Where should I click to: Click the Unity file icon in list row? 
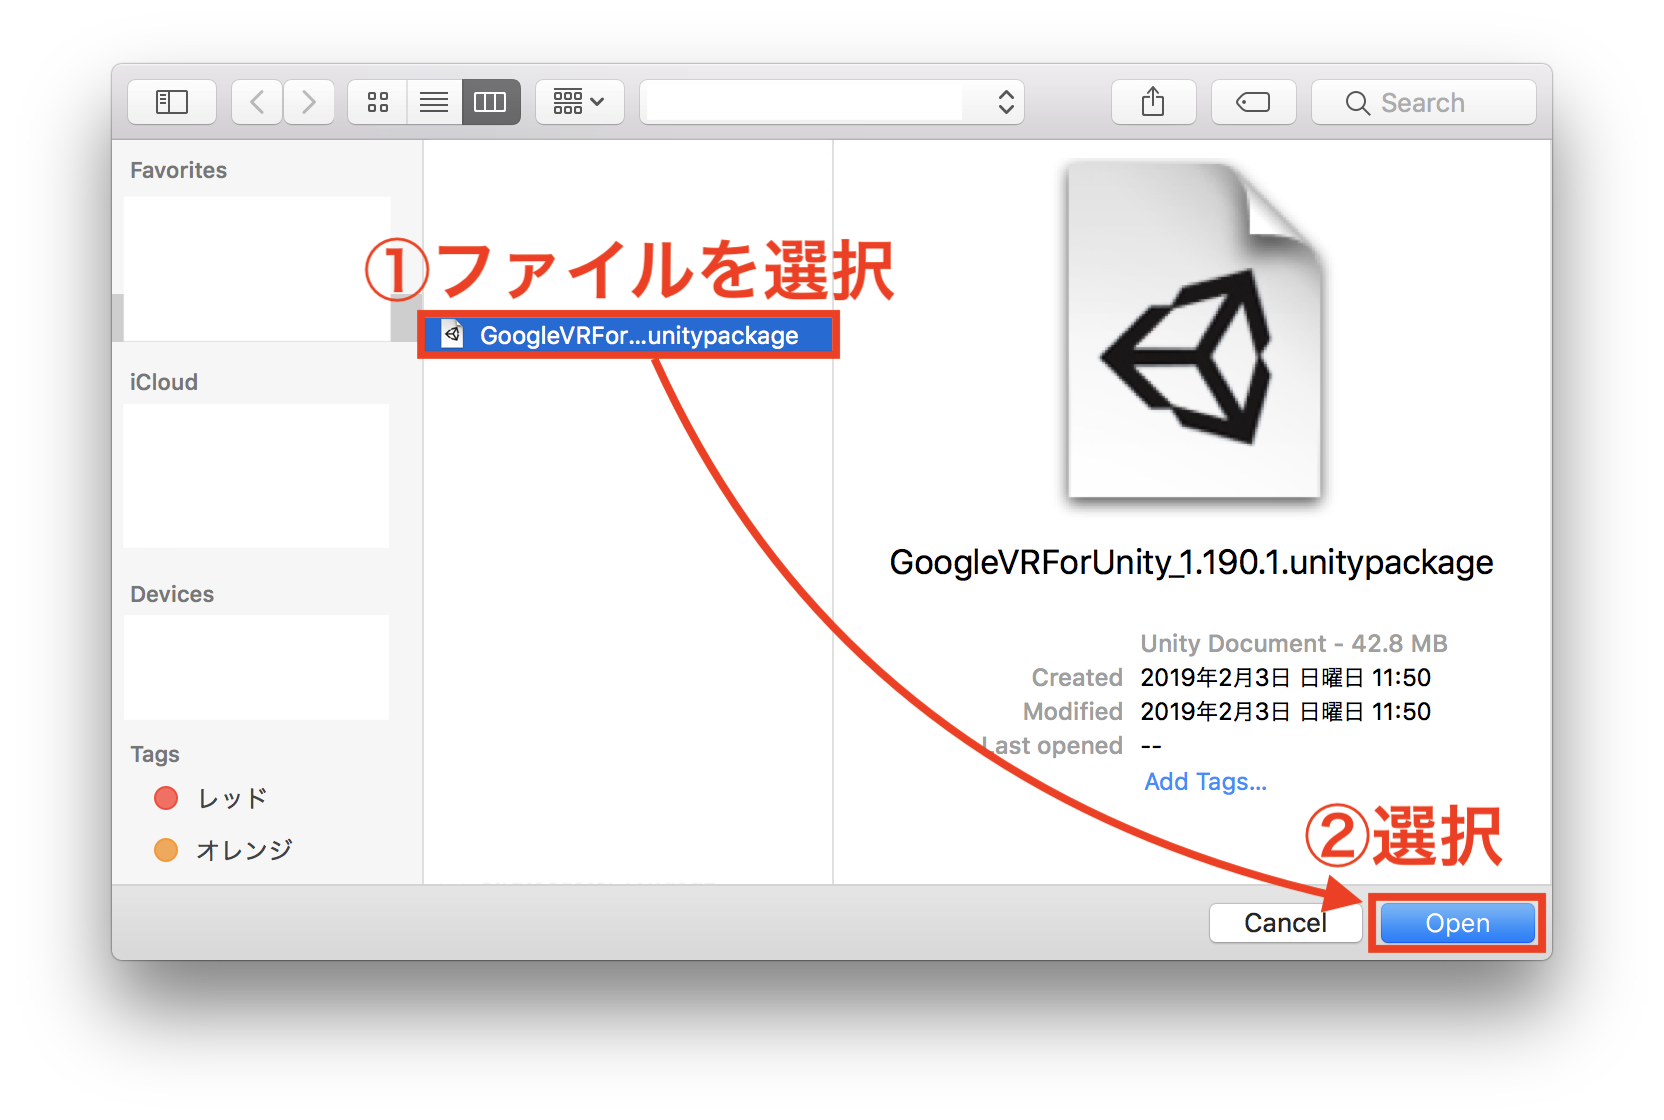point(453,334)
